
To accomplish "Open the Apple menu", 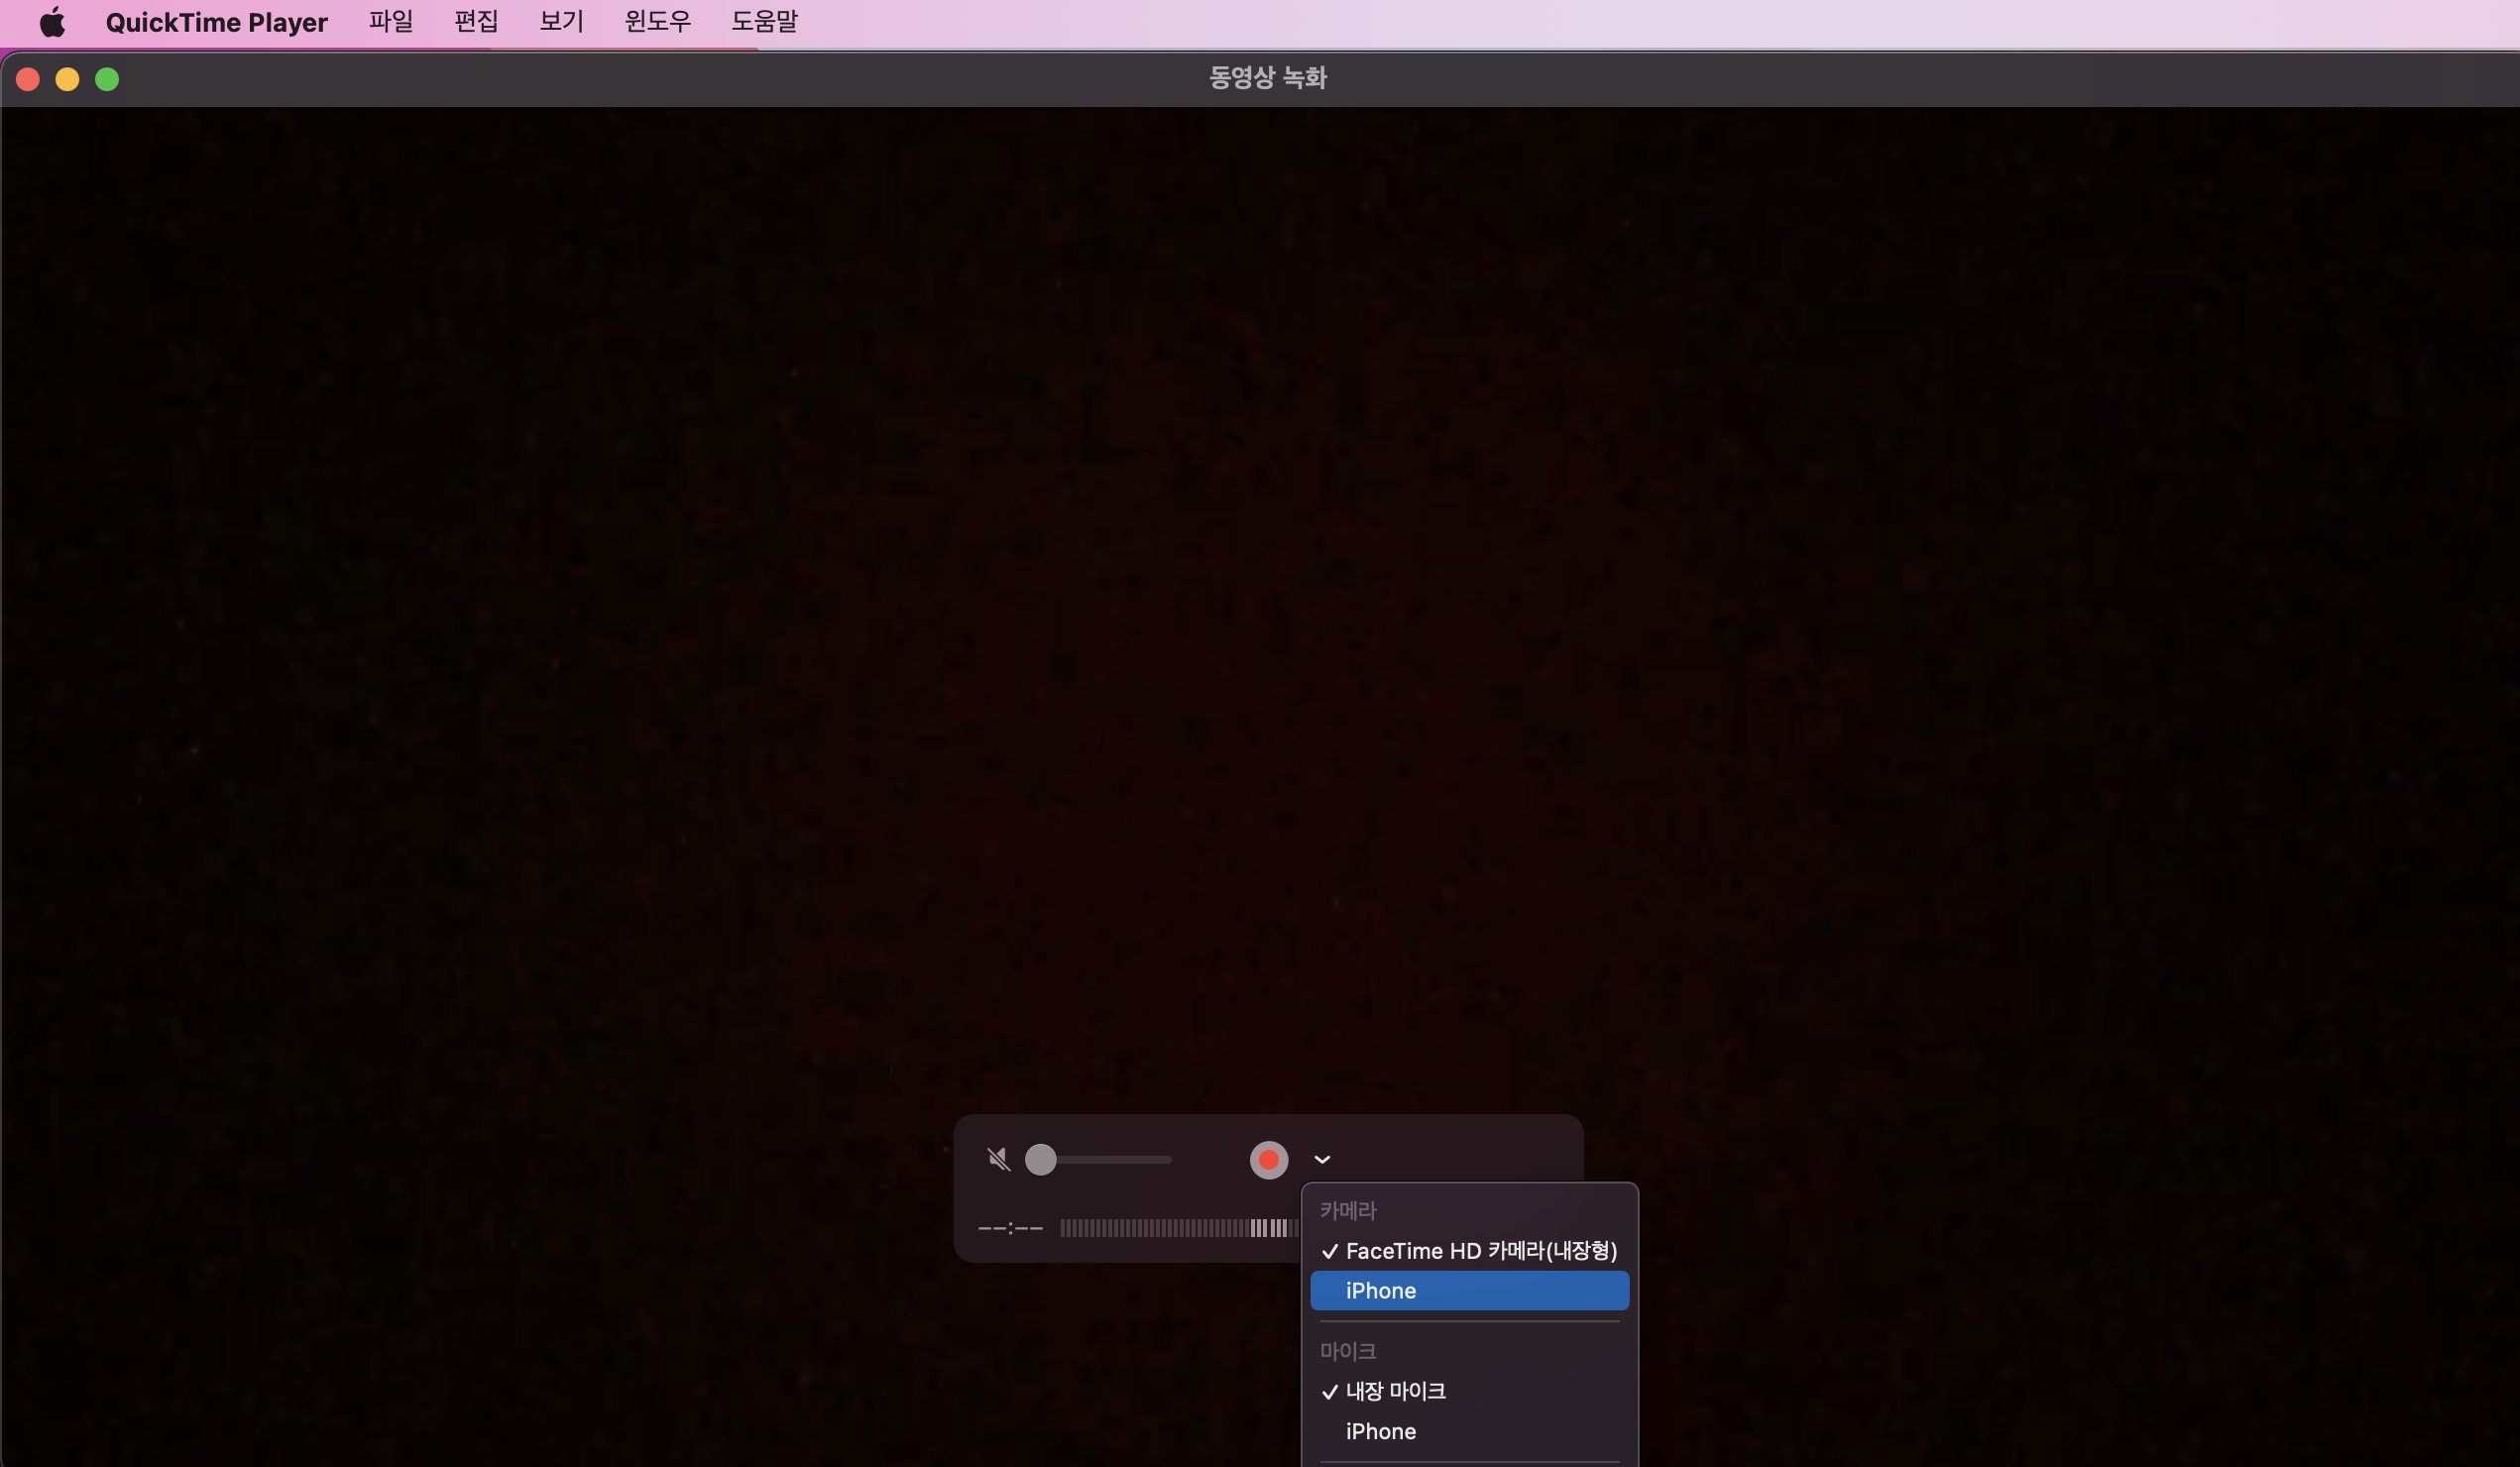I will tap(52, 22).
